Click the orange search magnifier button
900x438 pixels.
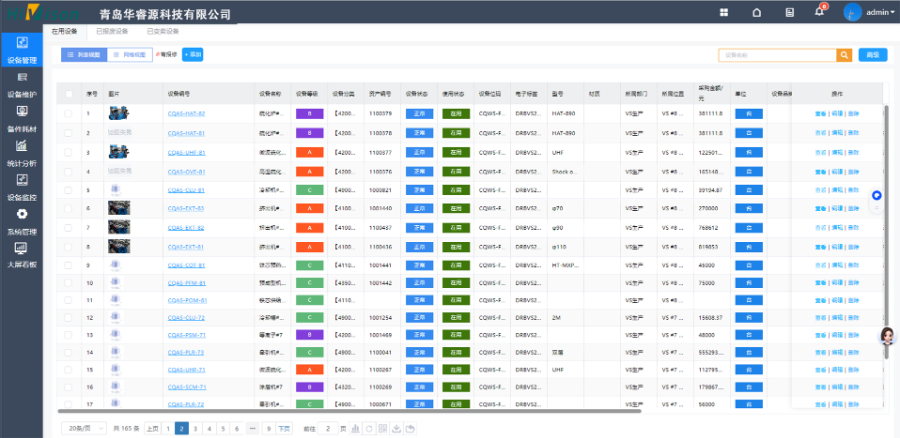[845, 55]
